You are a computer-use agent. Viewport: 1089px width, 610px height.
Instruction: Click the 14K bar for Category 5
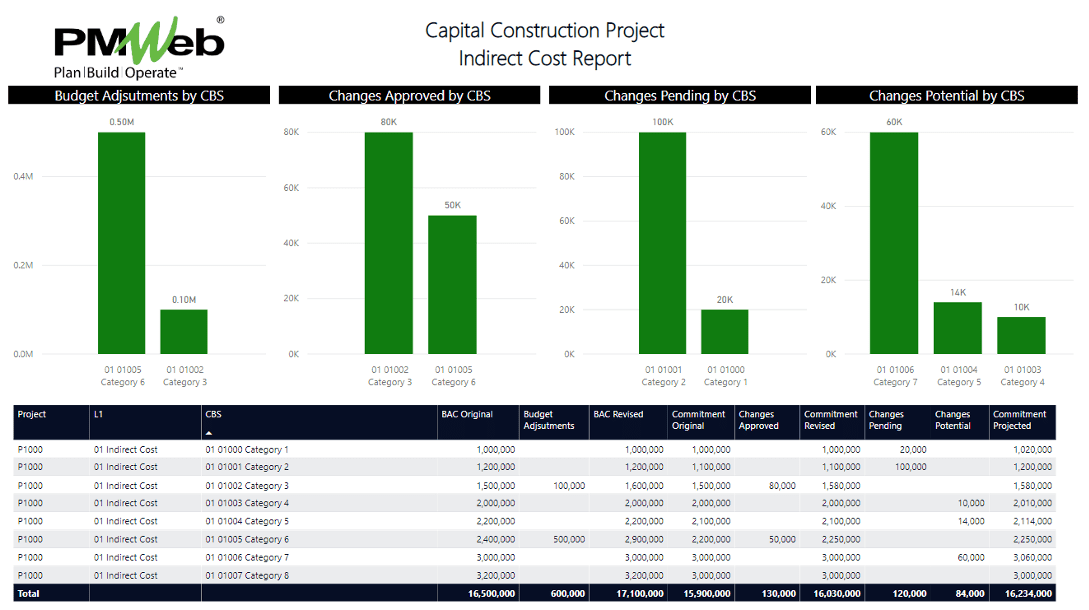pos(957,328)
